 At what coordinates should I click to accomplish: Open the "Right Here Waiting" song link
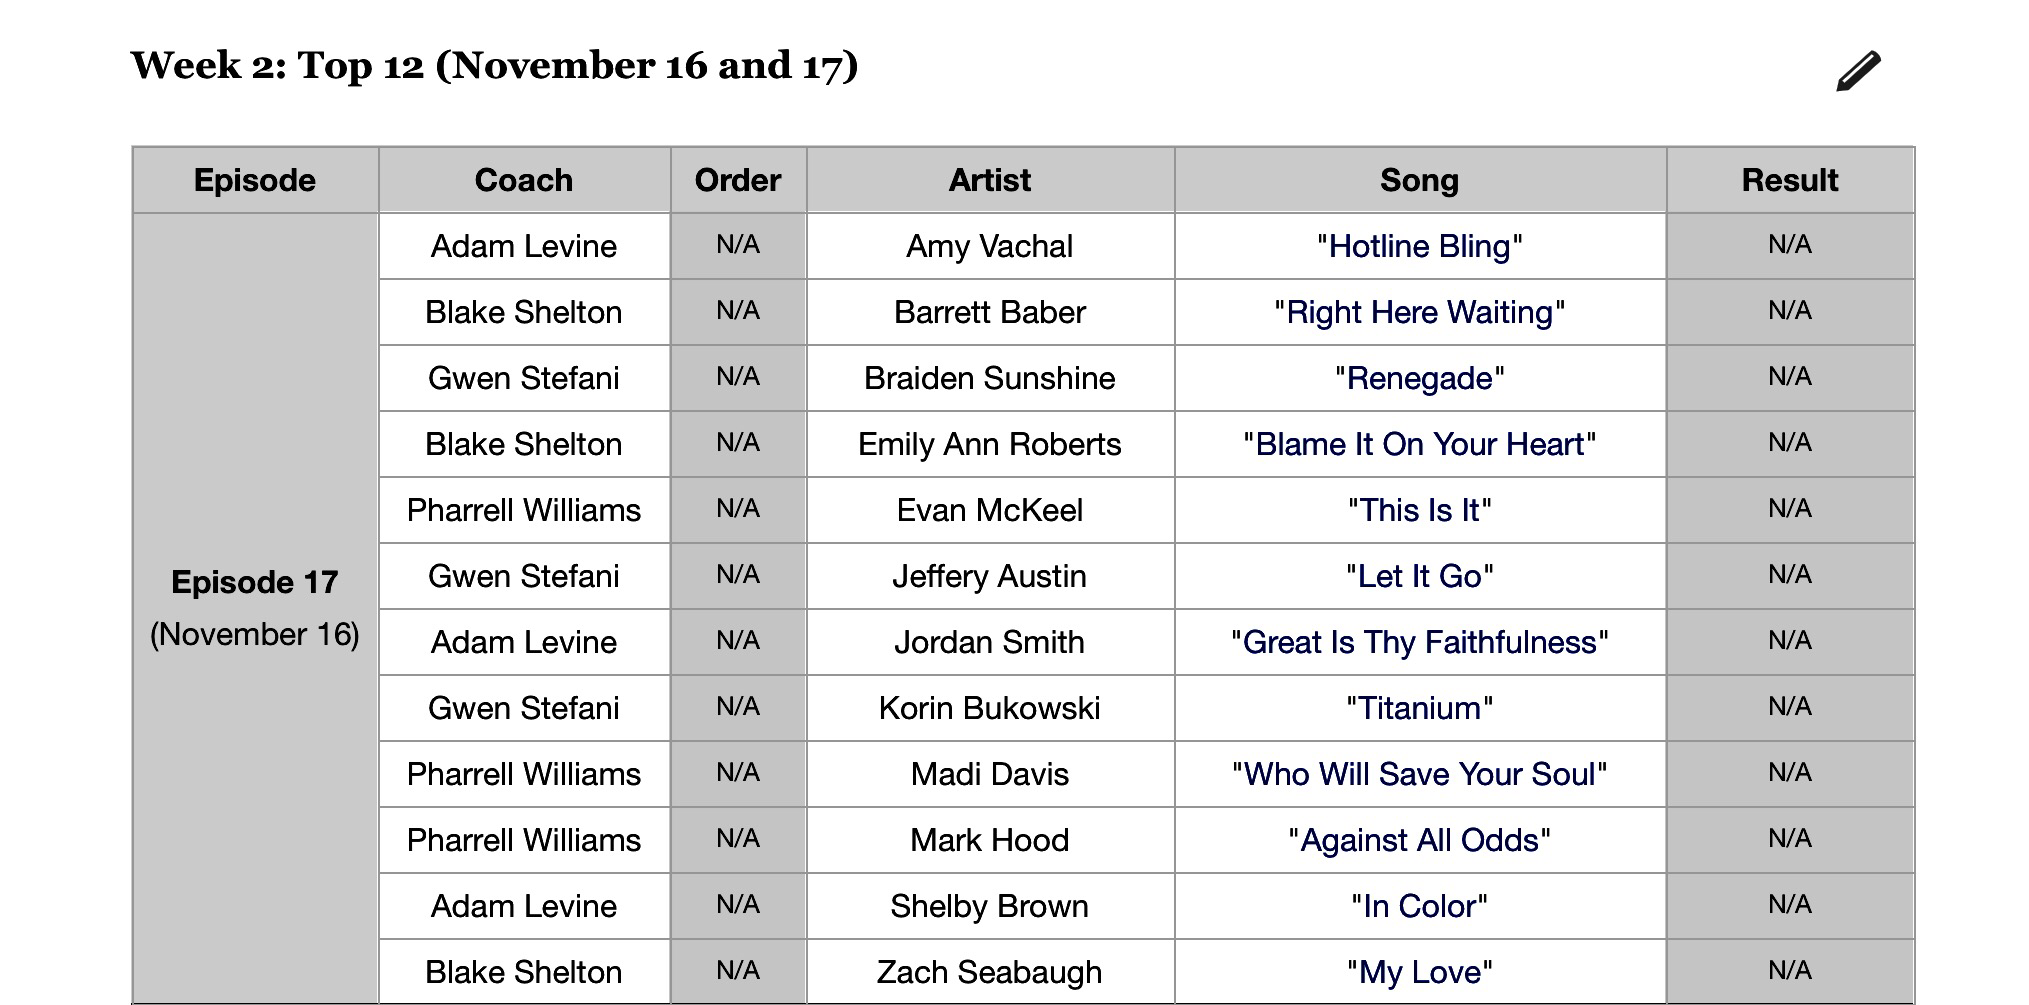[1419, 313]
